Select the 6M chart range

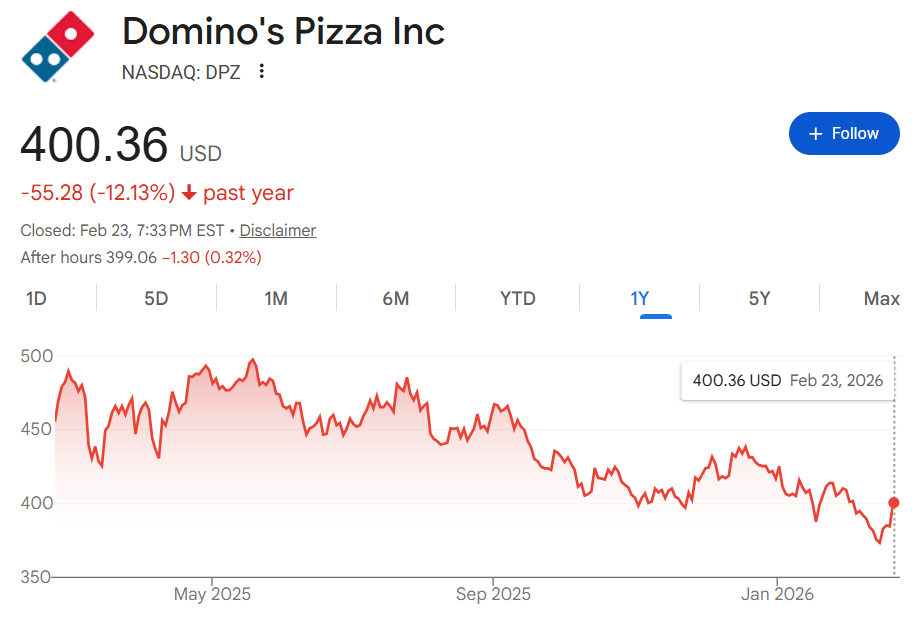pyautogui.click(x=396, y=298)
